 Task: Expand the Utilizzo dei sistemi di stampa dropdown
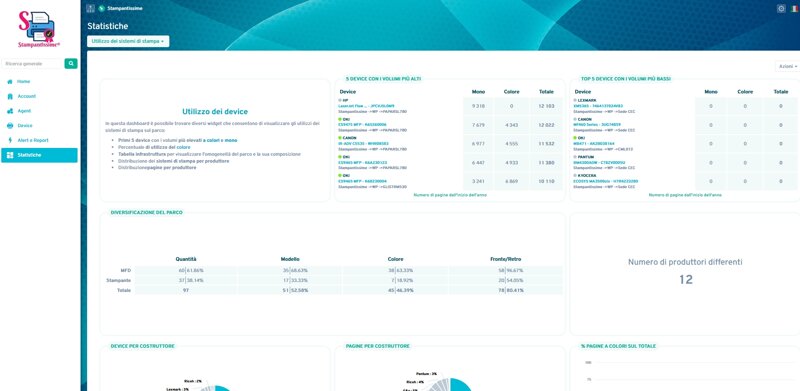pyautogui.click(x=128, y=41)
